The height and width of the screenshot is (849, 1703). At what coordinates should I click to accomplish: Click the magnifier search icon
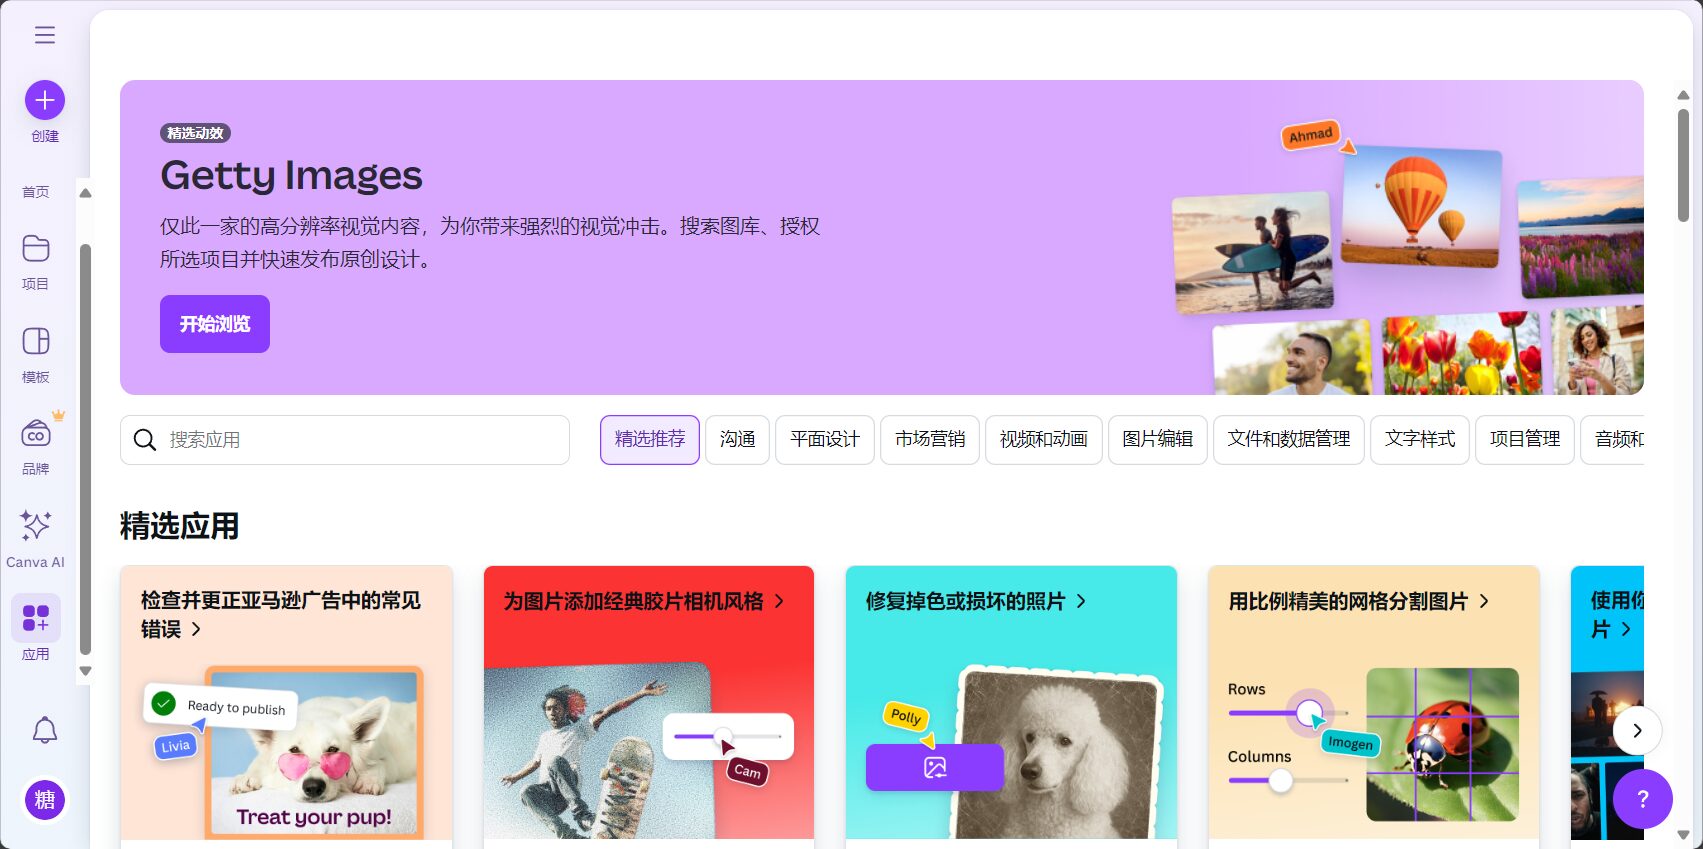[145, 440]
